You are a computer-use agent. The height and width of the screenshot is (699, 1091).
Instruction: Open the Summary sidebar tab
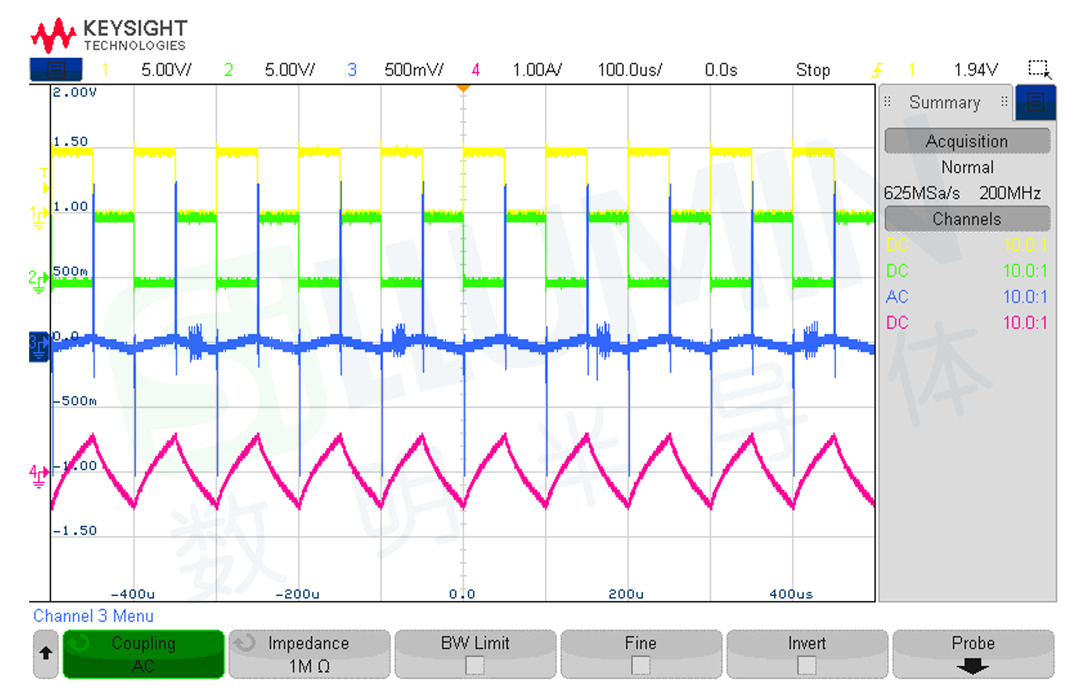[944, 102]
